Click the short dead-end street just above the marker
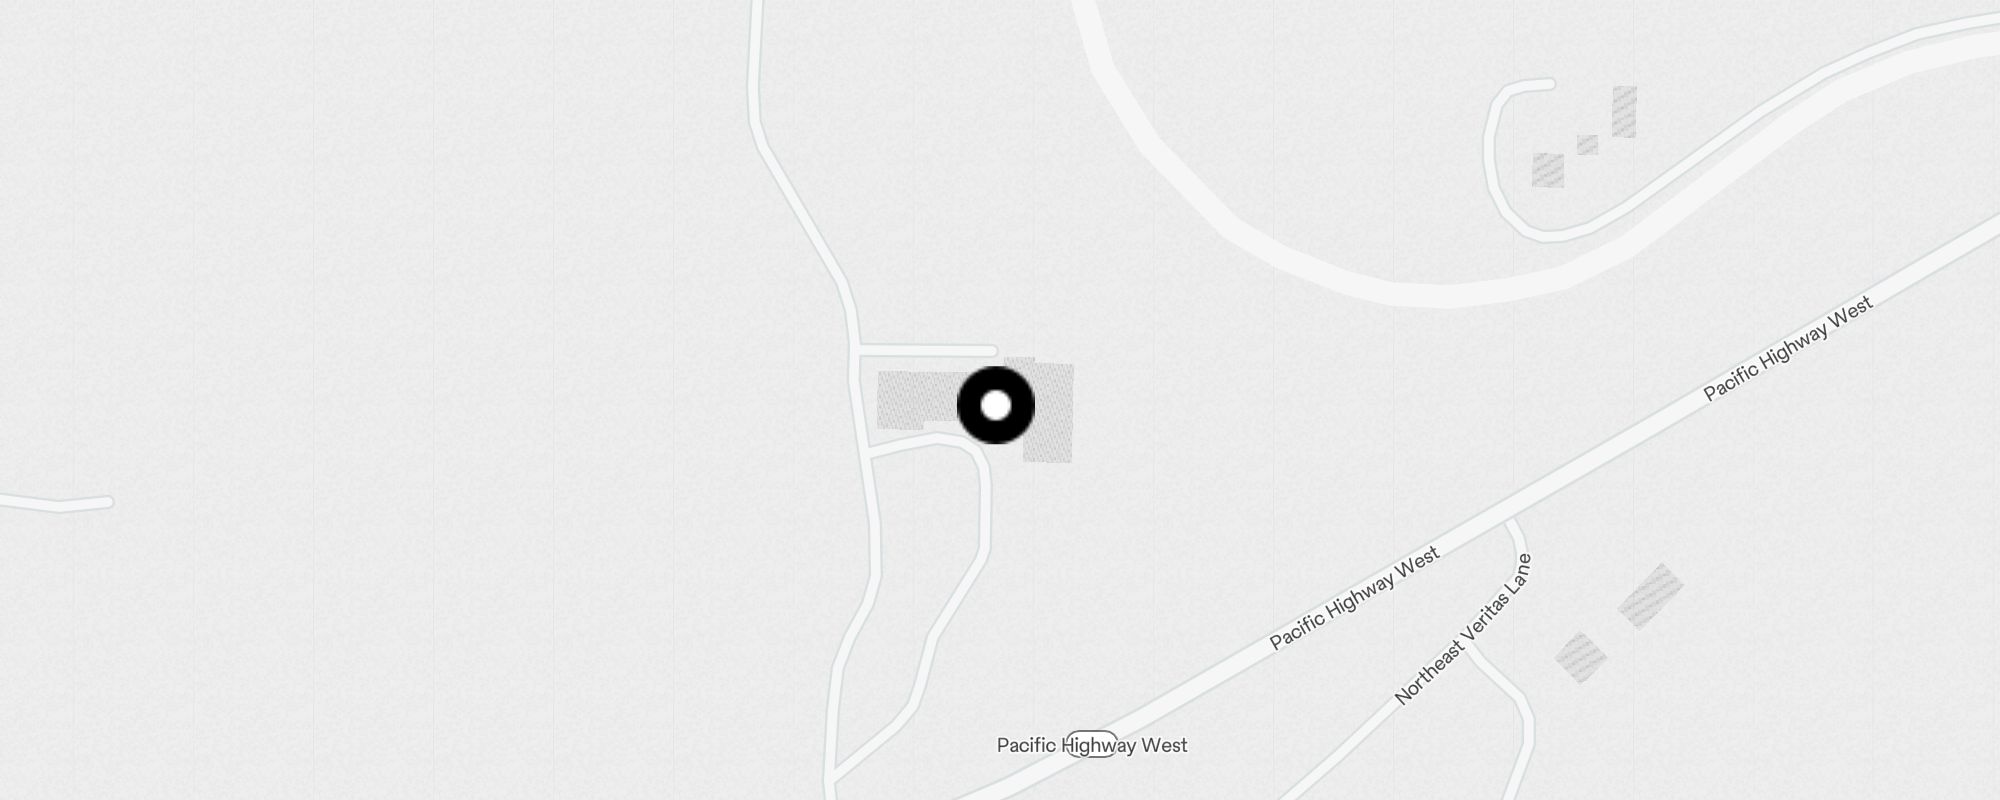The width and height of the screenshot is (2000, 800). click(x=928, y=350)
